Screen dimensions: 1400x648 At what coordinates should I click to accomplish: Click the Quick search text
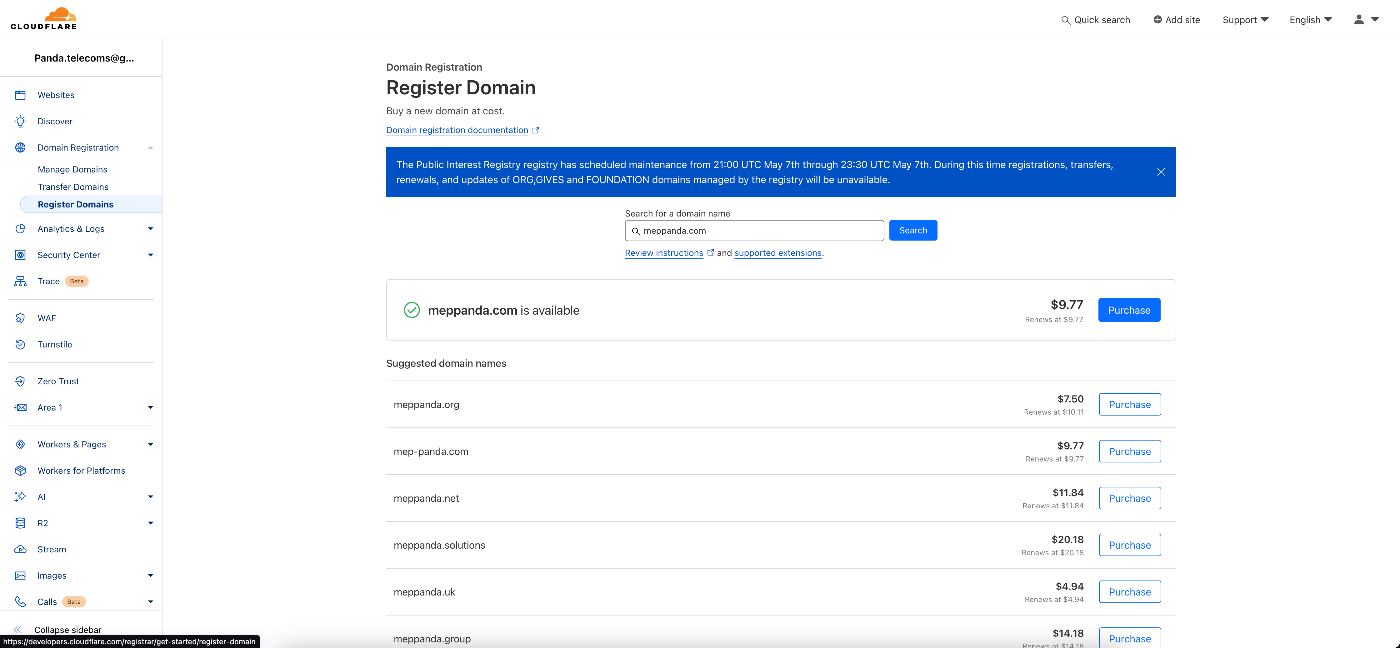(1102, 20)
